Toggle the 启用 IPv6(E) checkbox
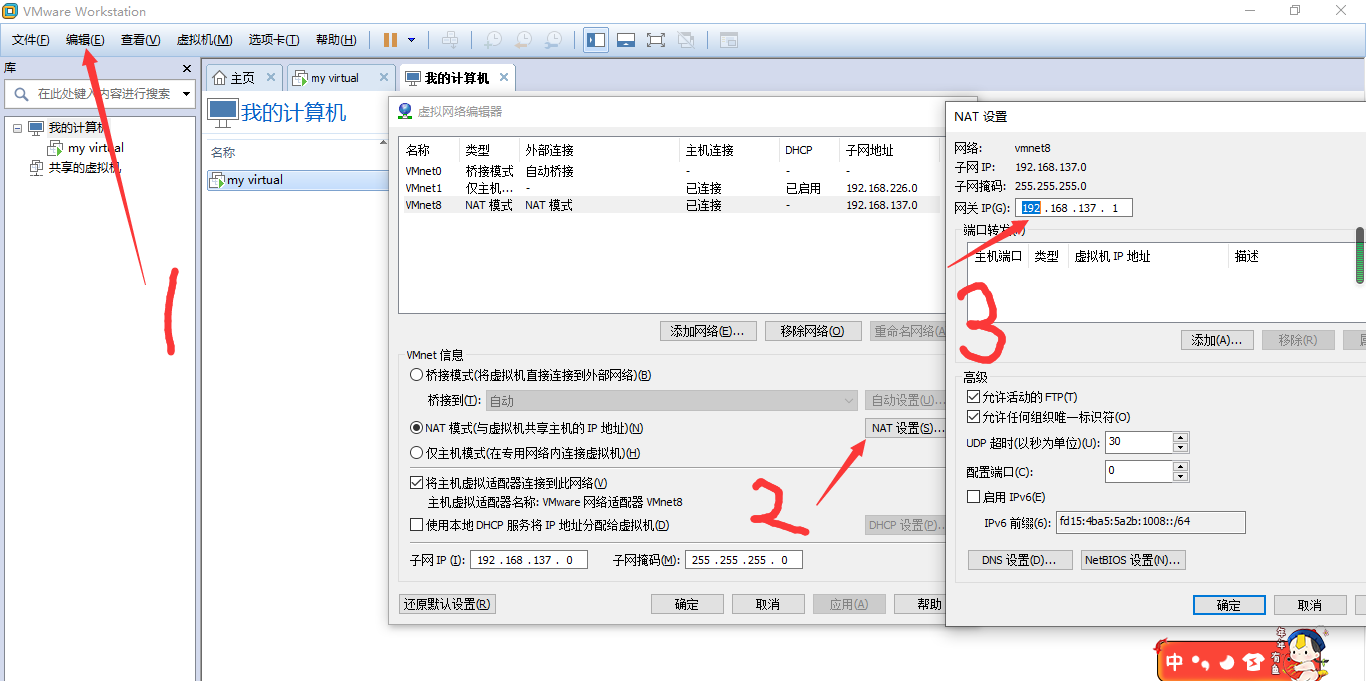1366x681 pixels. [x=974, y=497]
